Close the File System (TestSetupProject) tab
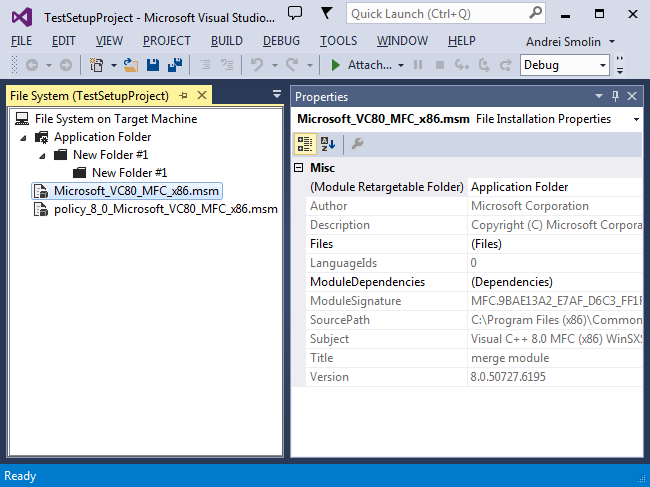650x487 pixels. coord(202,95)
